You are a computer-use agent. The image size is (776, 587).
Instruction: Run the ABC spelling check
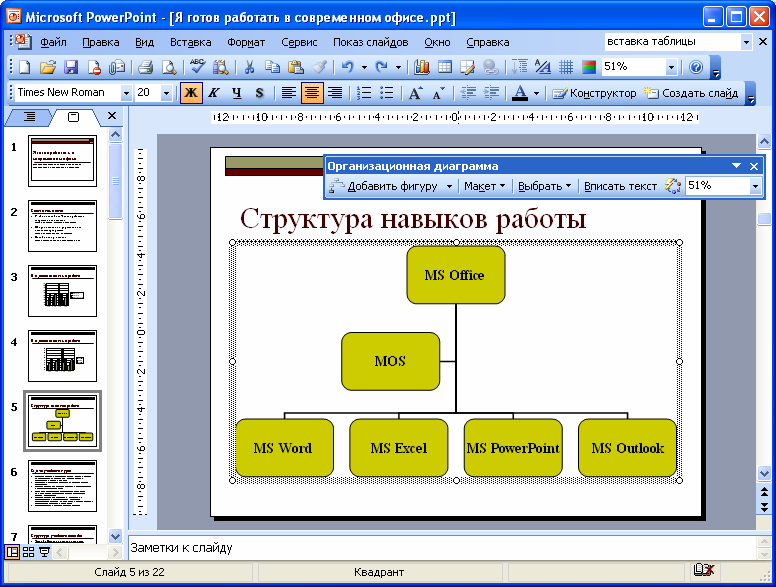pos(197,67)
